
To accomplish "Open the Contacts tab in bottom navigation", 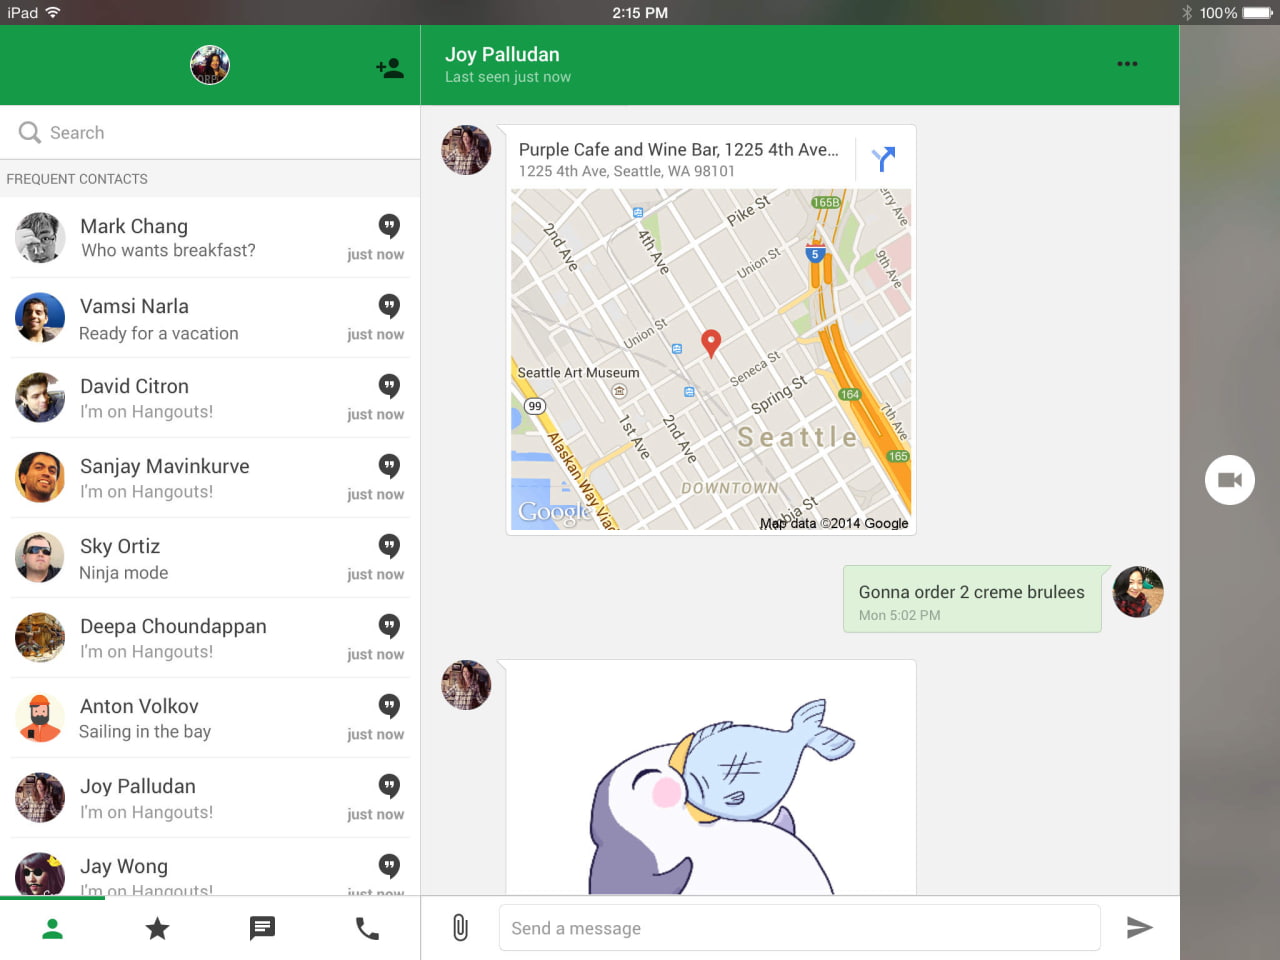I will (52, 928).
